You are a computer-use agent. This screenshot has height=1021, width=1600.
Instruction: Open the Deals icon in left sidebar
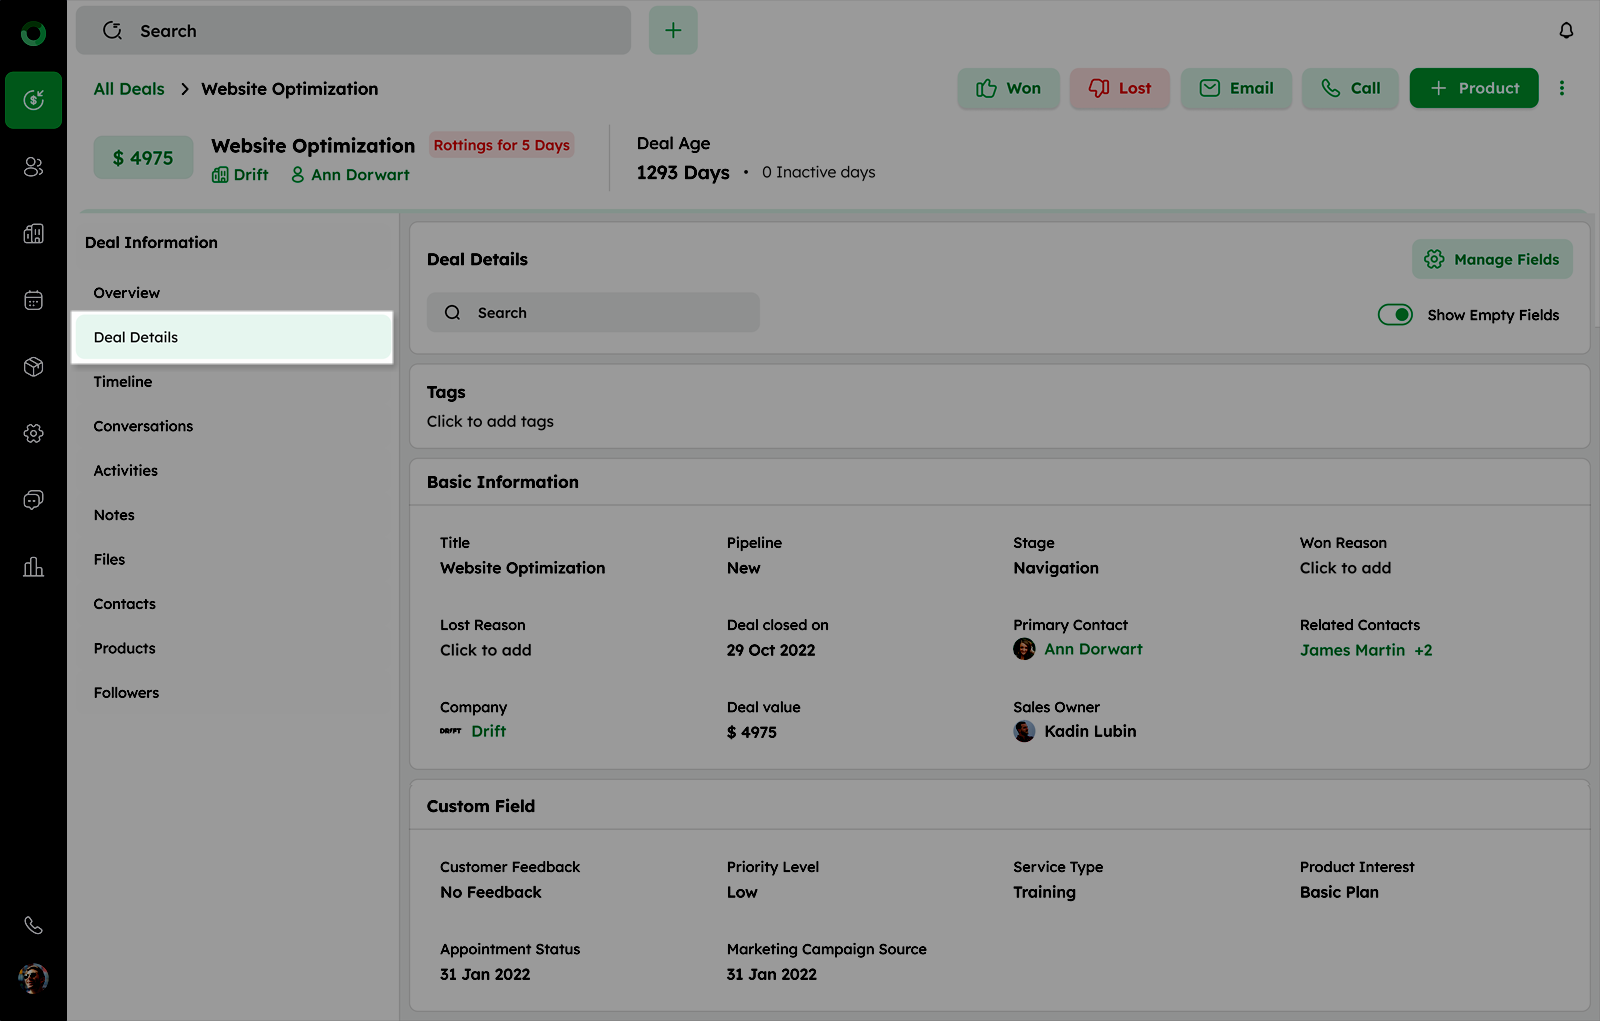(33, 100)
